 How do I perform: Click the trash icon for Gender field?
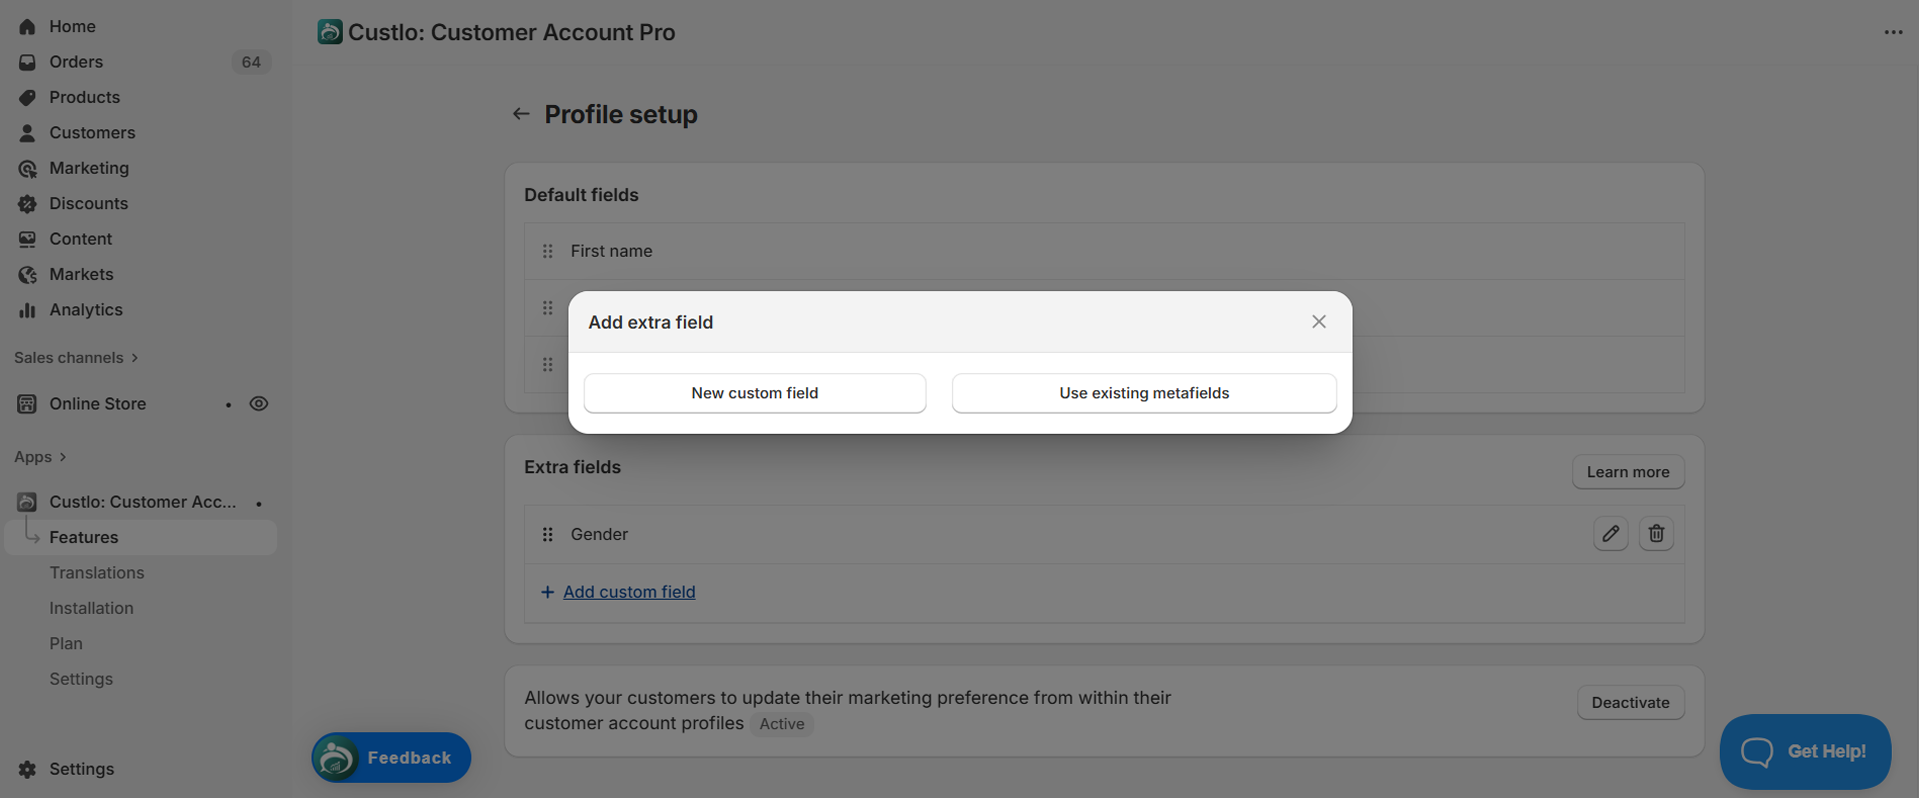coord(1656,534)
